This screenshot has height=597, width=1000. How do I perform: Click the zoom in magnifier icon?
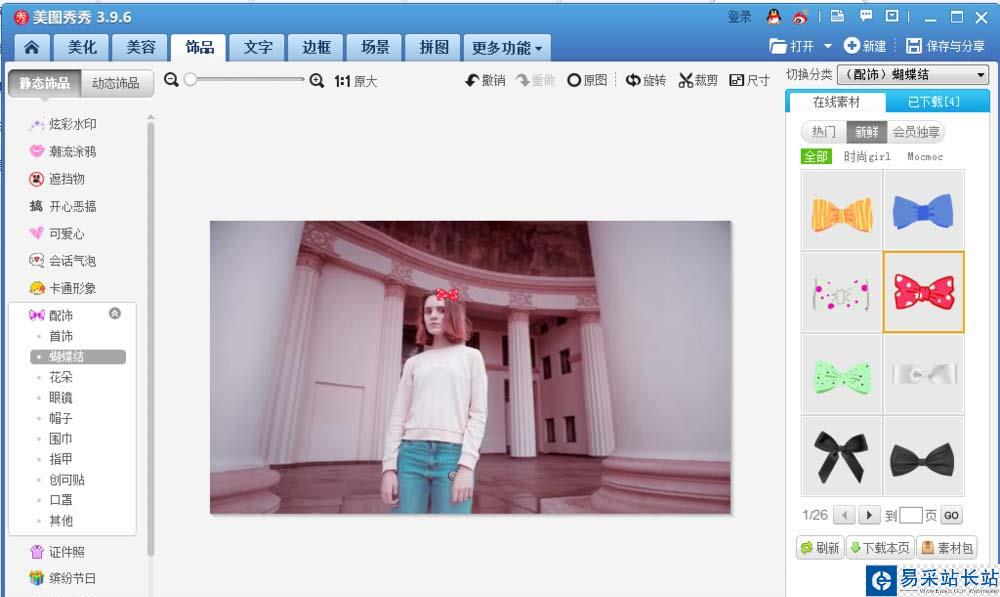pos(316,80)
